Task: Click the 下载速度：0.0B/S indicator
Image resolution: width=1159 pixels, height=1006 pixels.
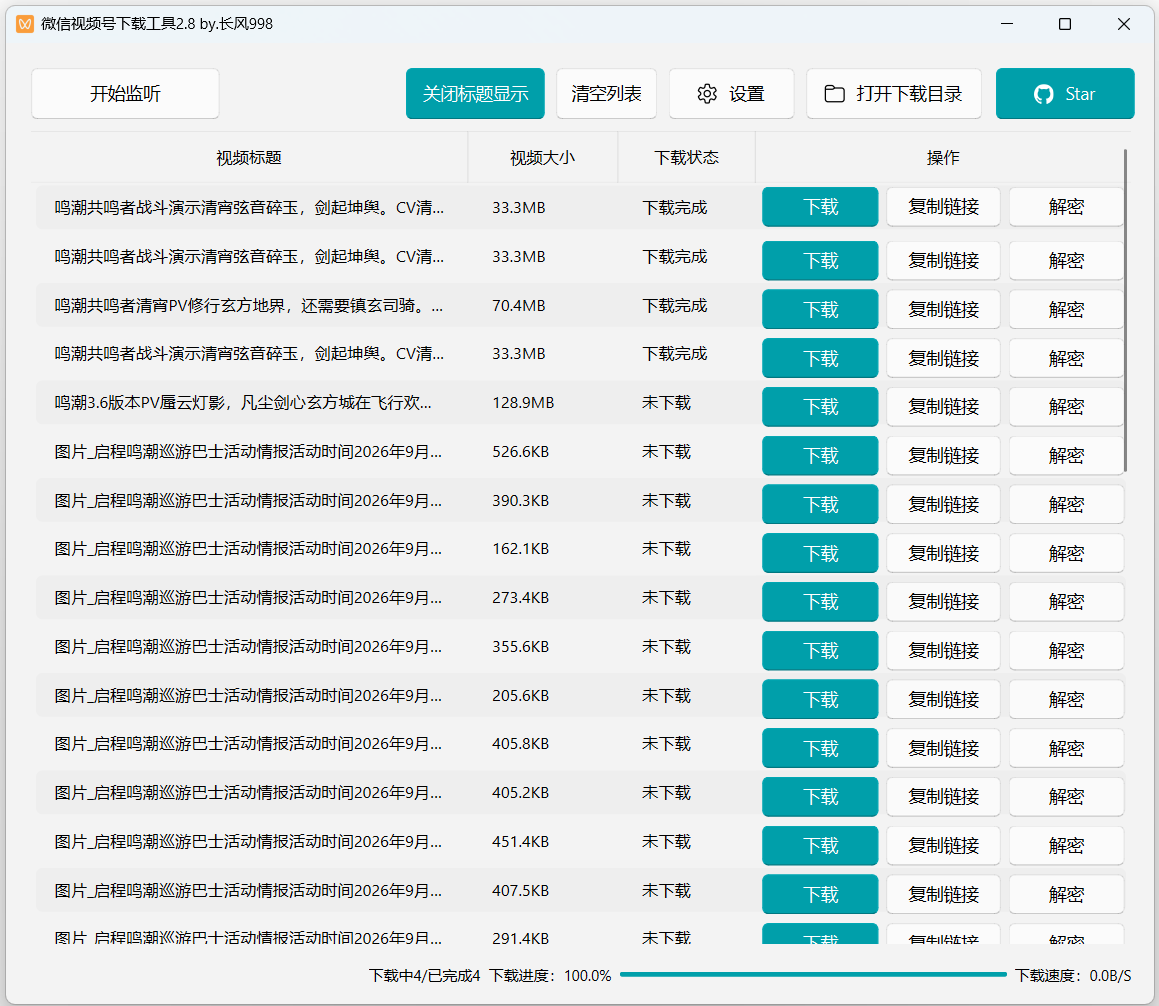Action: tap(1073, 976)
